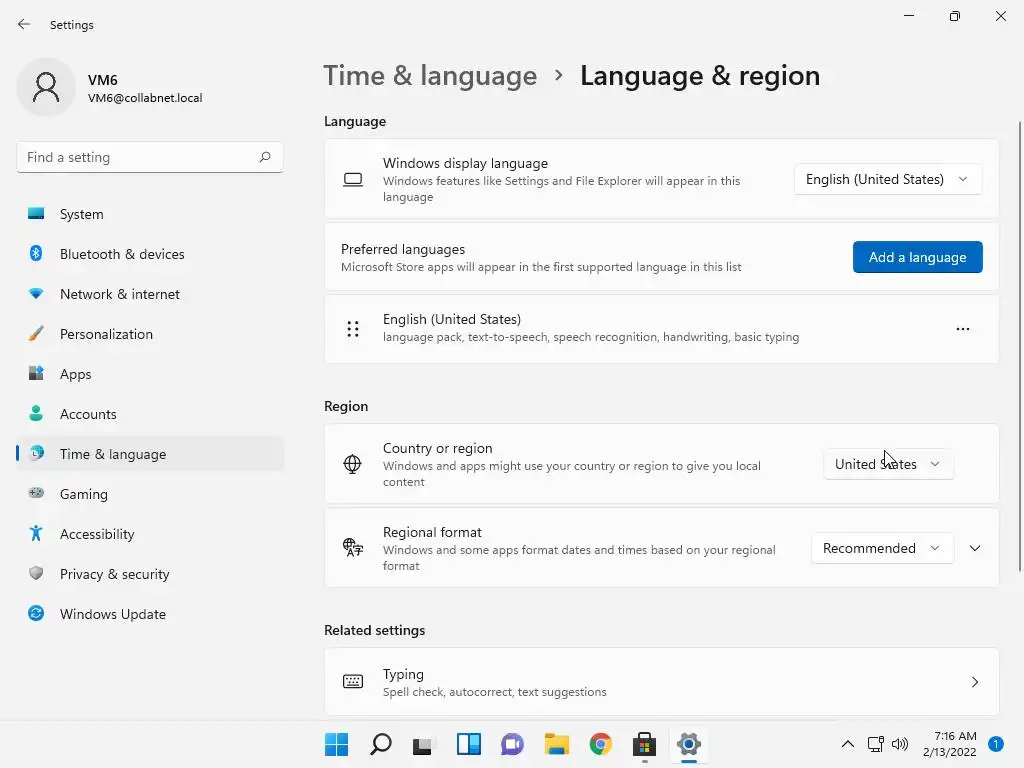Open the Regional format Recommended dropdown

point(882,548)
